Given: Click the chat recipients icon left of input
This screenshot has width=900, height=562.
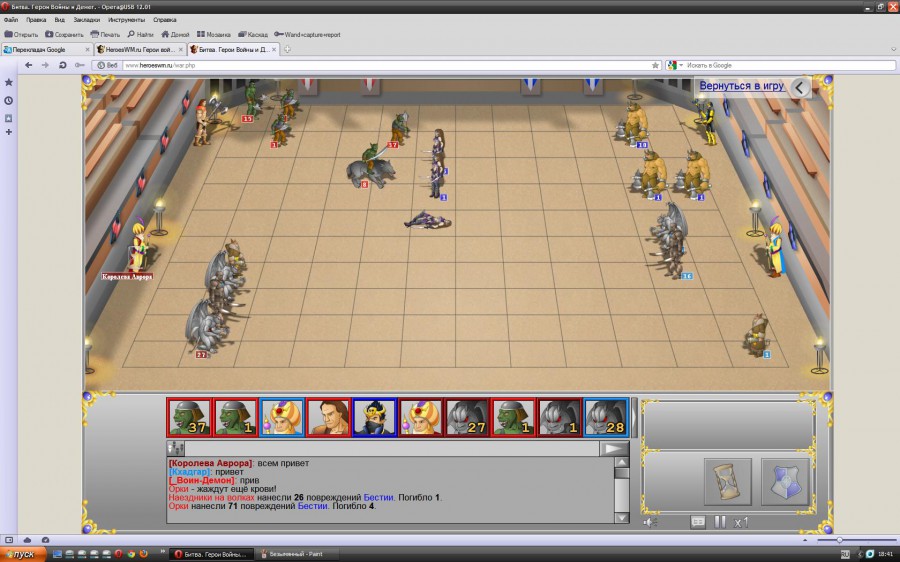Looking at the screenshot, I should coord(176,448).
